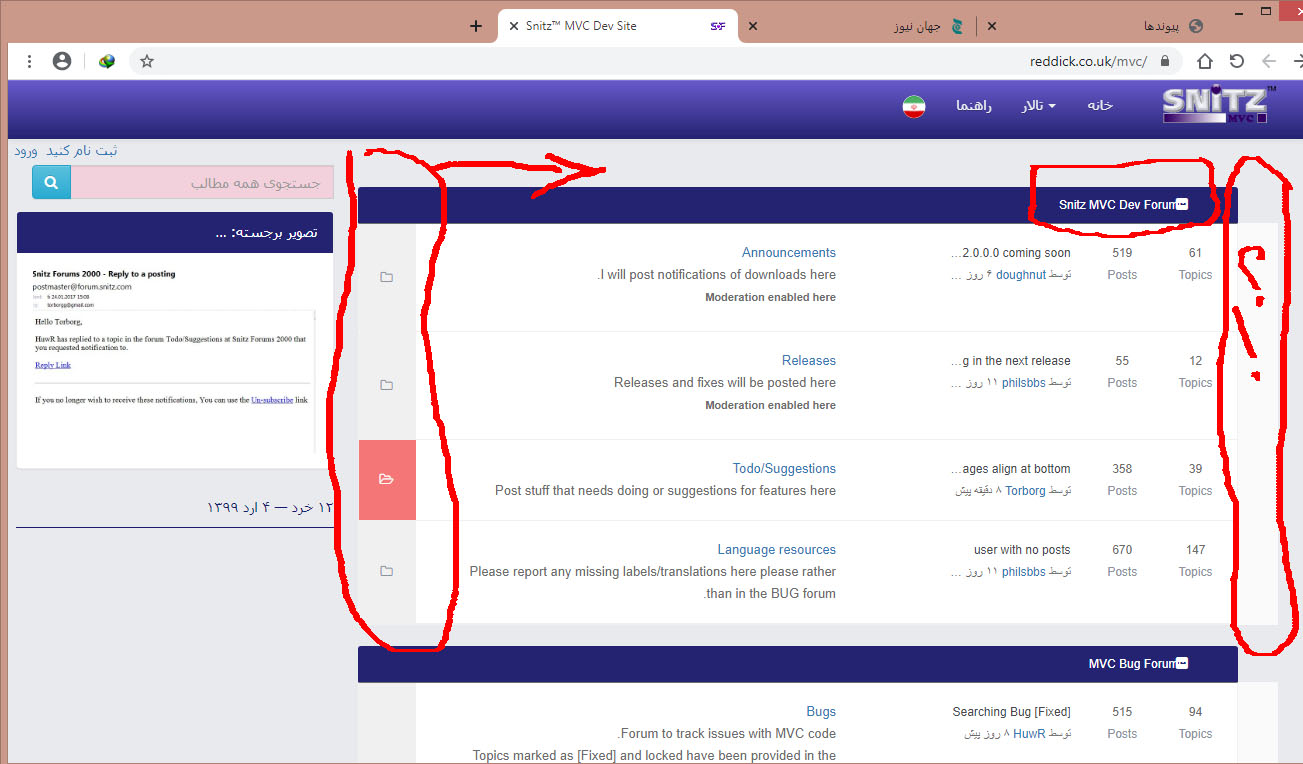The width and height of the screenshot is (1303, 764).
Task: Open the highlighted Todo/Suggestions folder icon
Action: point(387,480)
